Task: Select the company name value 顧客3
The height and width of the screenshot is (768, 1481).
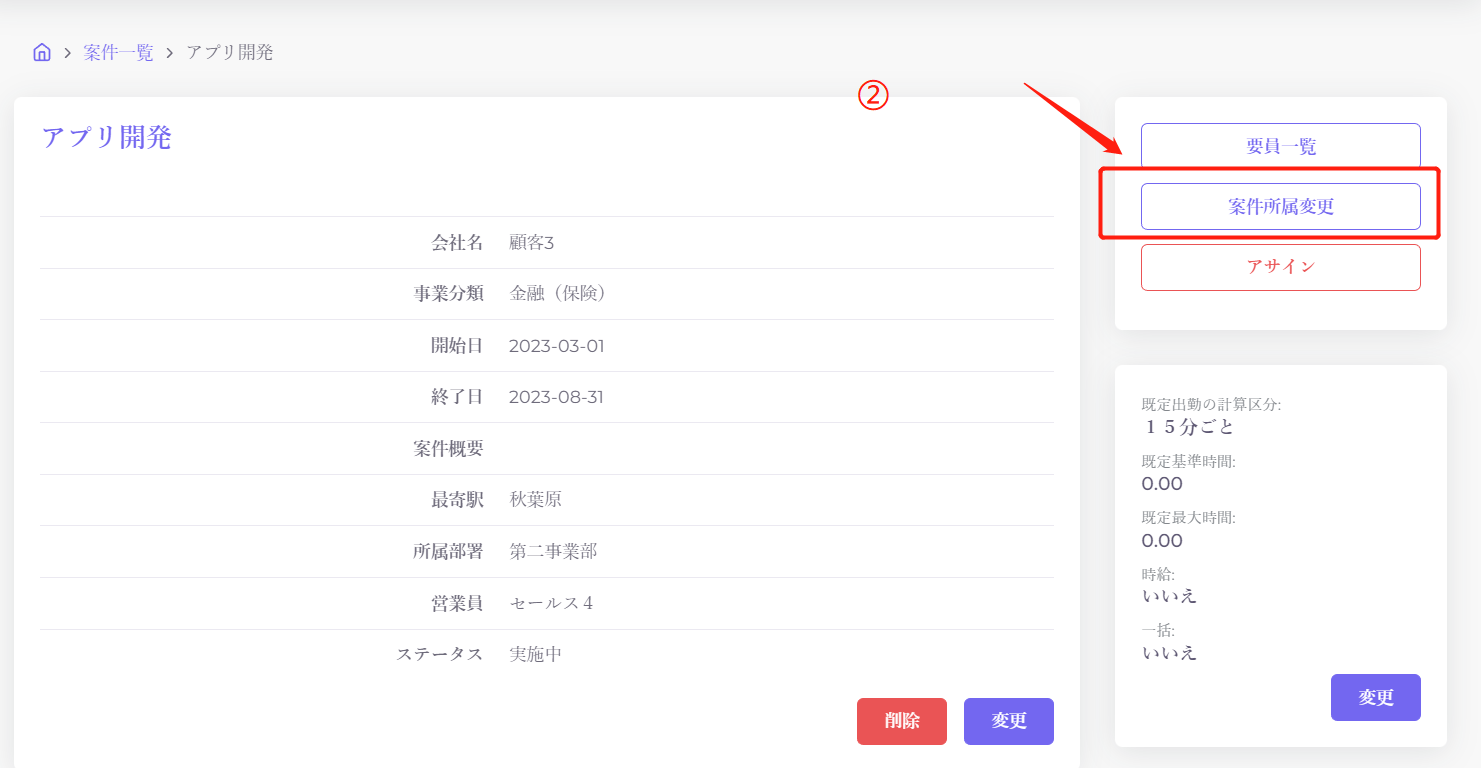Action: (x=531, y=243)
